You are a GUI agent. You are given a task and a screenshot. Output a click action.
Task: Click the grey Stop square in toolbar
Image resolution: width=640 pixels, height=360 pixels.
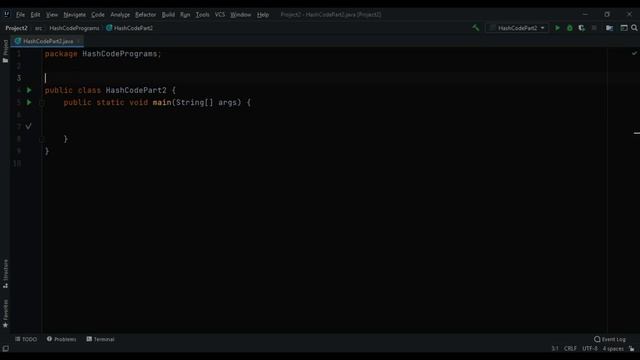click(x=594, y=28)
